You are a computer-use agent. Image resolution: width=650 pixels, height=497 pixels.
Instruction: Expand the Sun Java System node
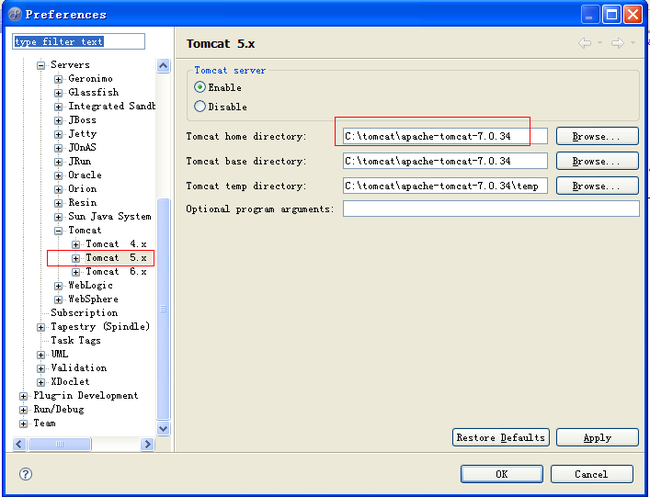tap(58, 217)
